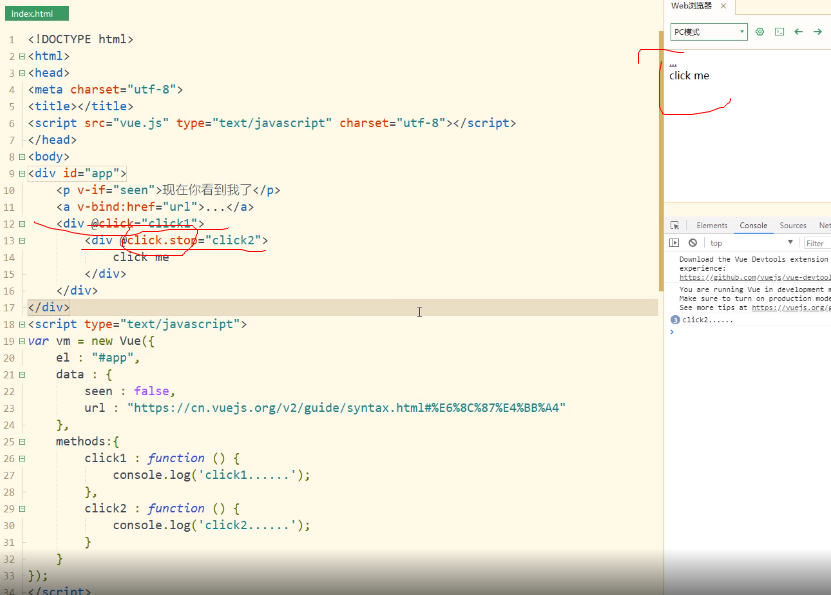Click the '#app' string on line 20
831x595 pixels.
point(112,358)
